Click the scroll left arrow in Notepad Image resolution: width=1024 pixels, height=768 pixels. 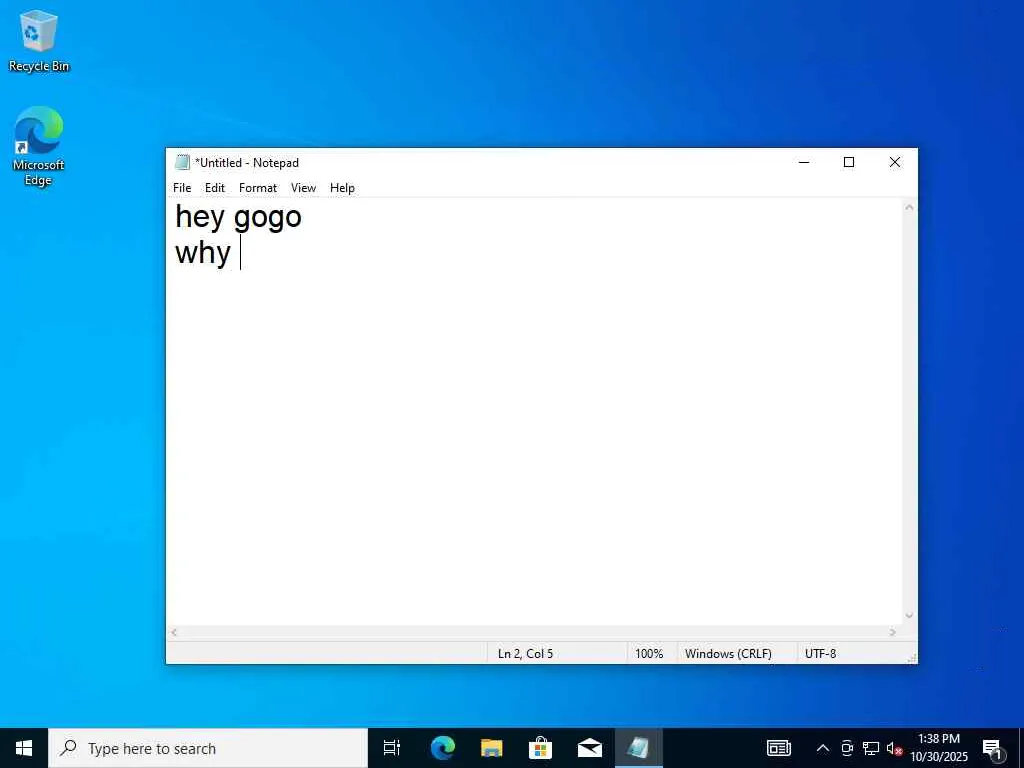click(x=174, y=632)
